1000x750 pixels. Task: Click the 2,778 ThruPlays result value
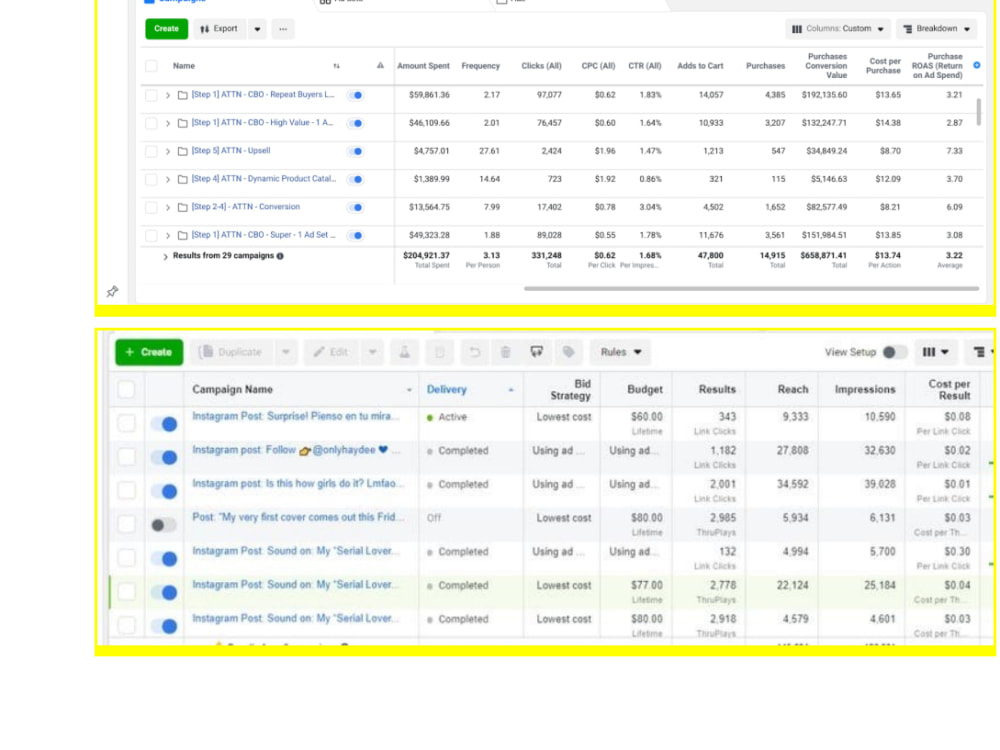[723, 585]
